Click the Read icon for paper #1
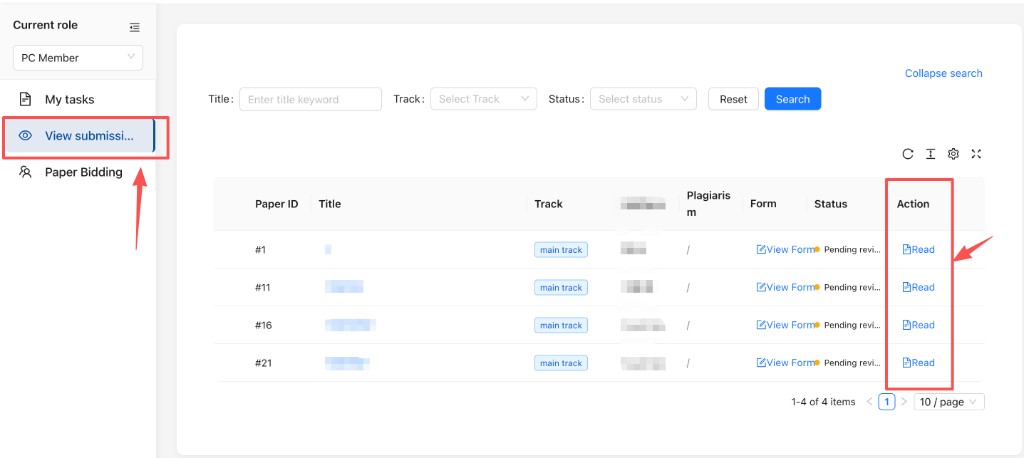This screenshot has width=1024, height=458. point(906,249)
